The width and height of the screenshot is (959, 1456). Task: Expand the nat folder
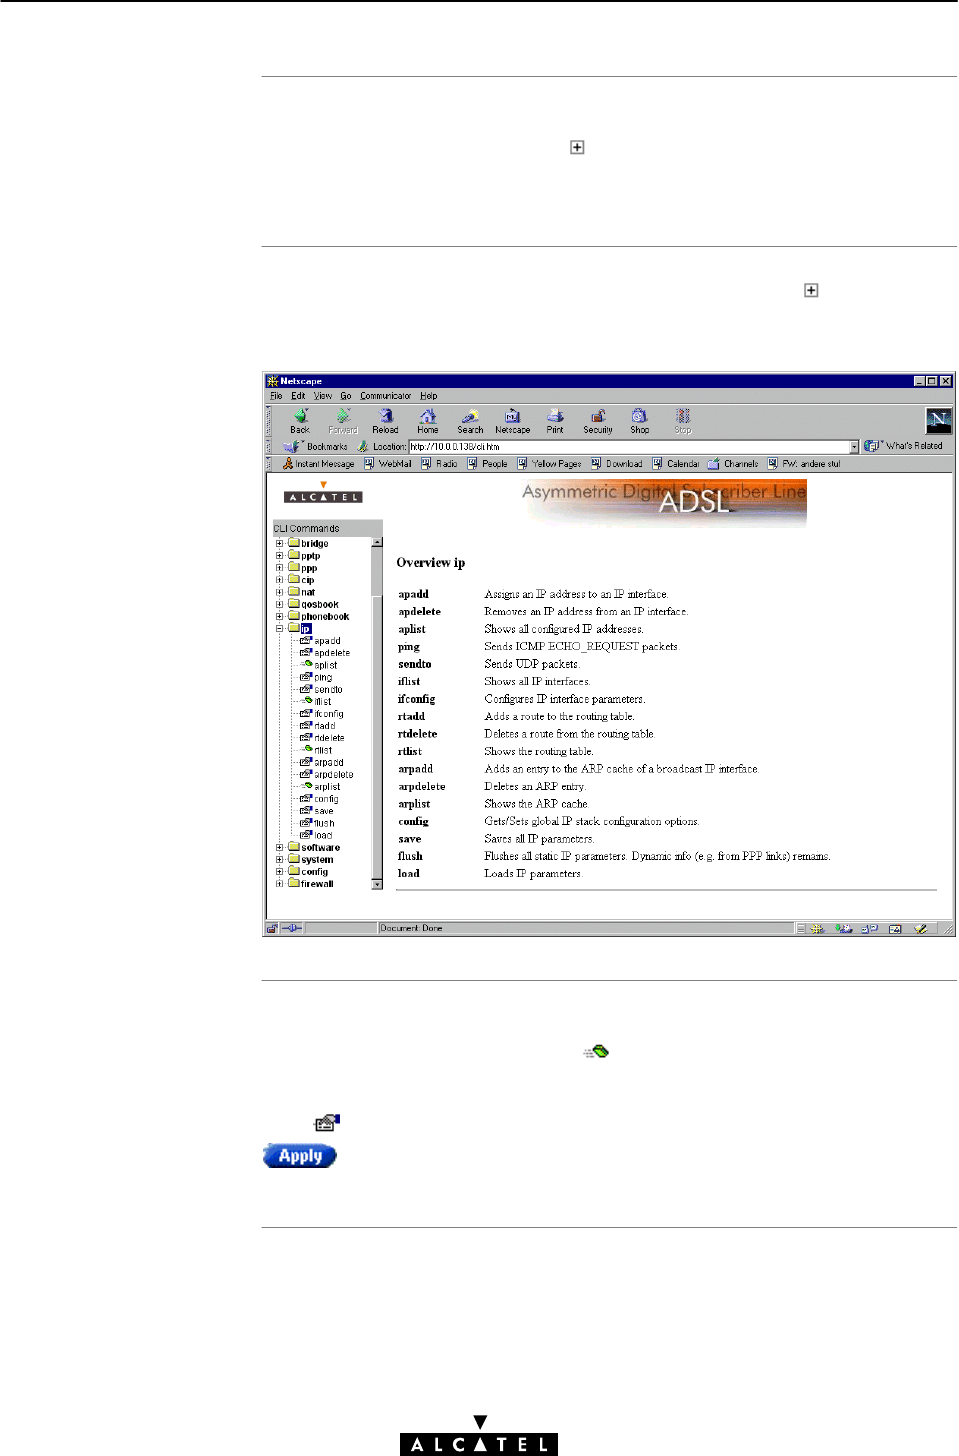[x=280, y=592]
